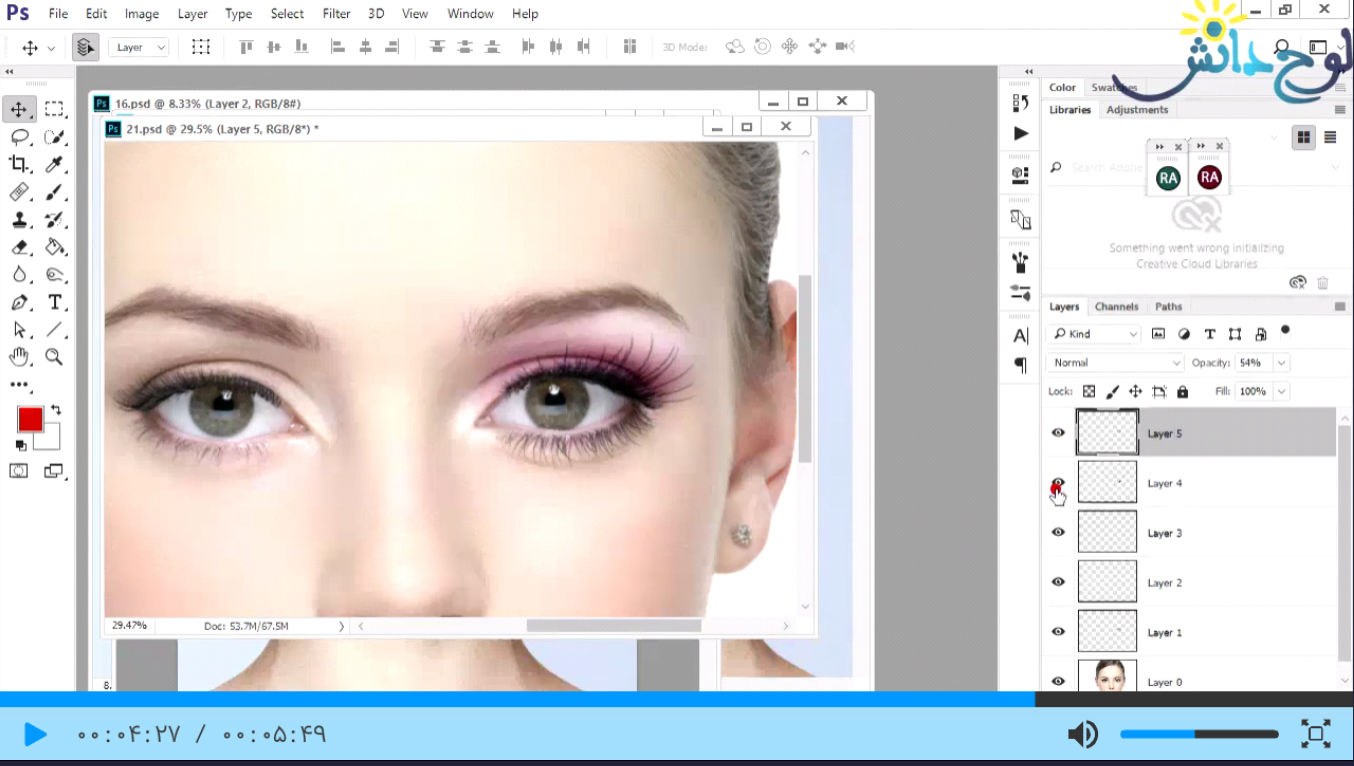Swap foreground and background colors
Viewport: 1354px width, 766px height.
(x=56, y=410)
